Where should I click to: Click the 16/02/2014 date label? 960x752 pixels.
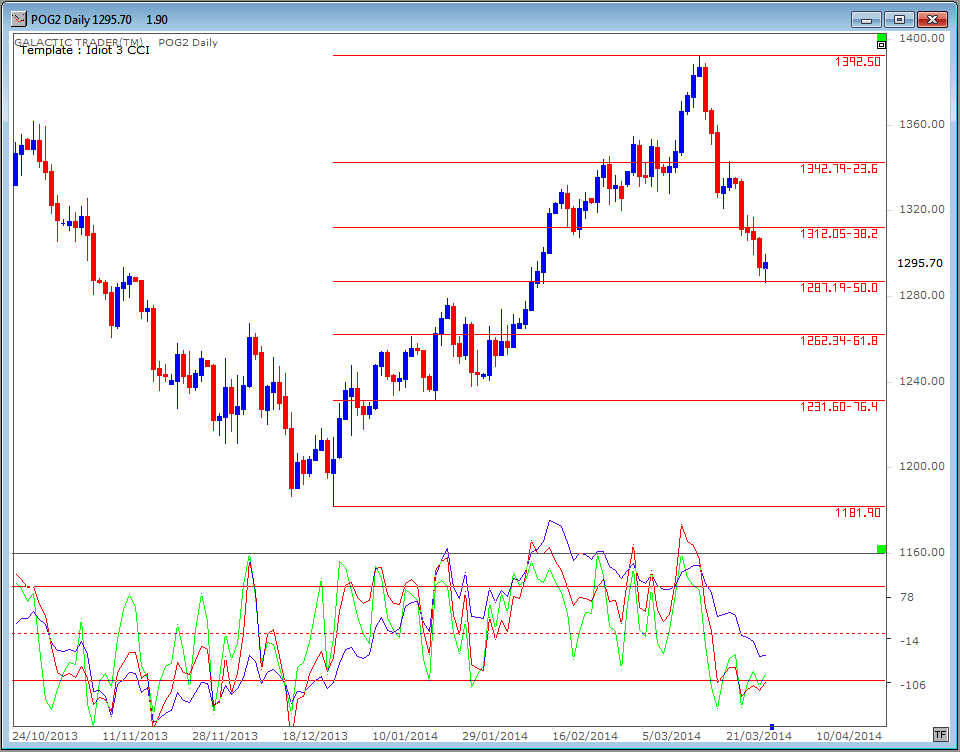(x=585, y=735)
